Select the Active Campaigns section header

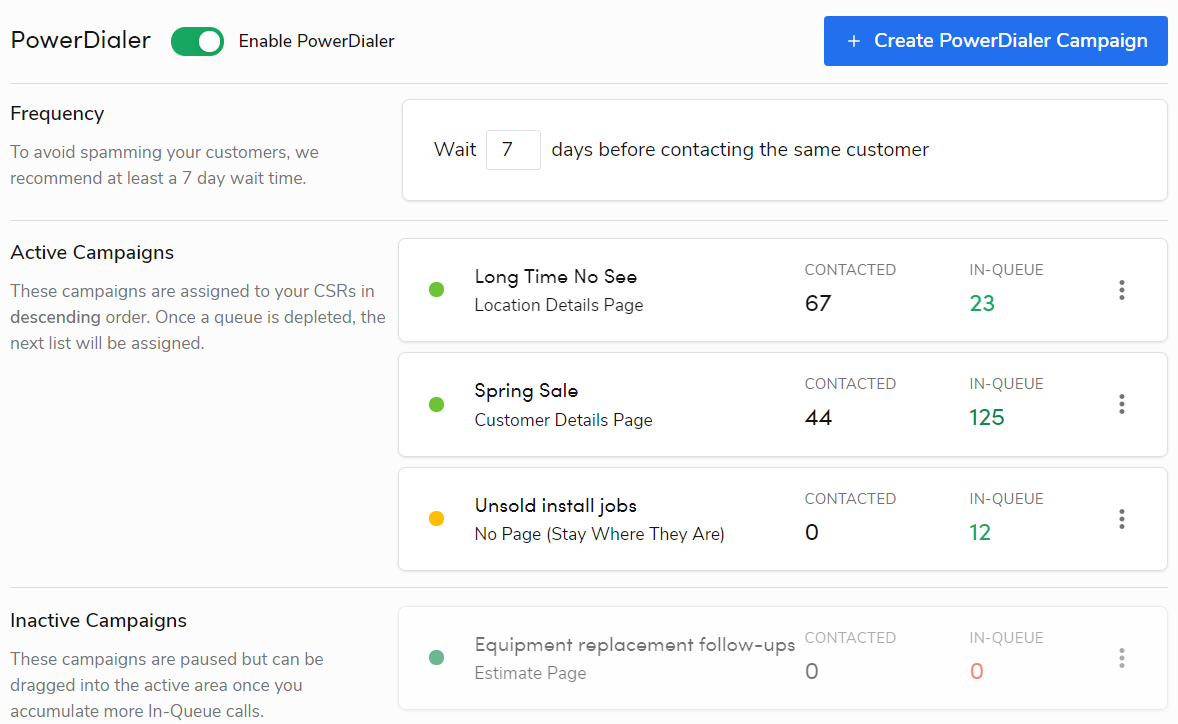92,252
